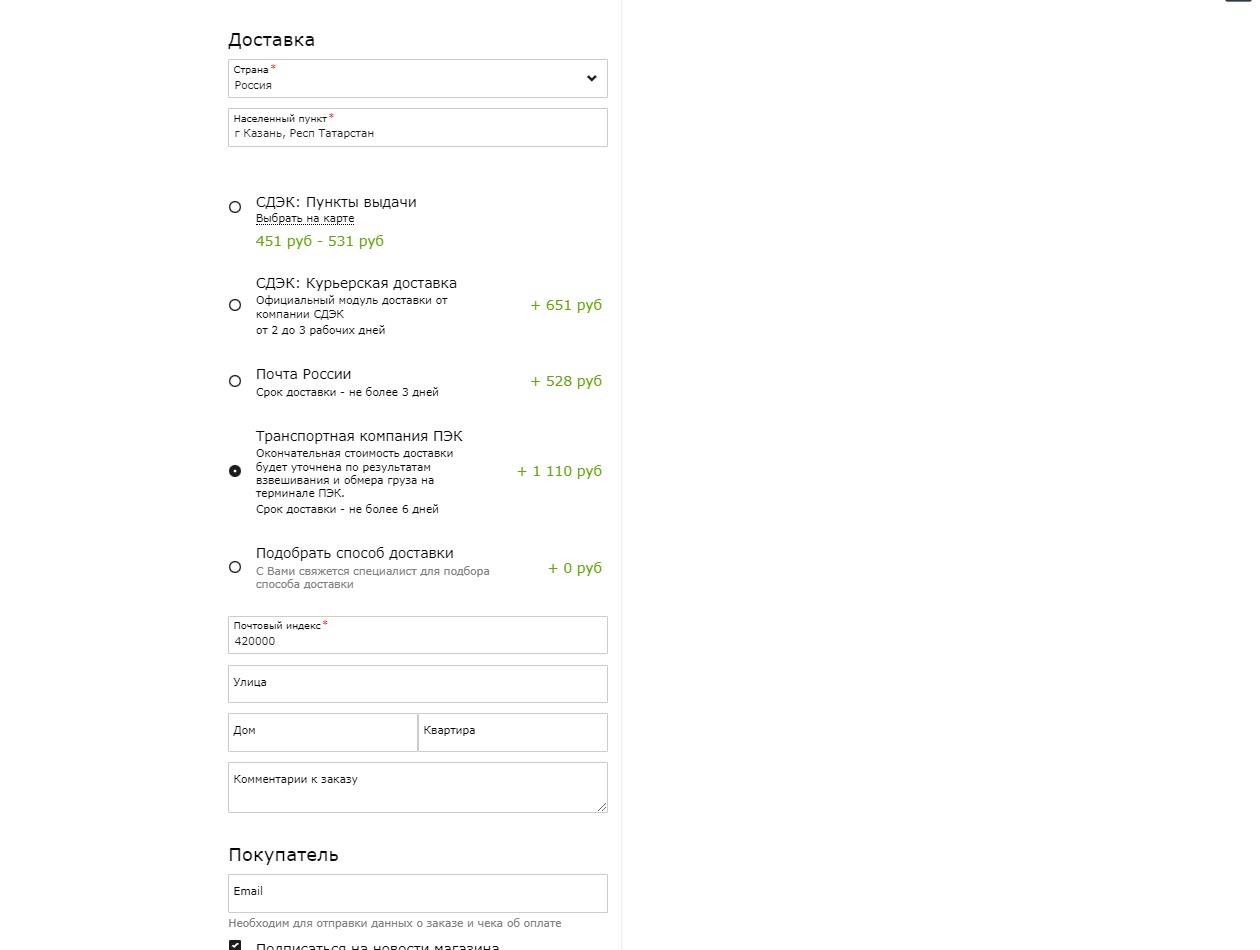
Task: Grab the comment textarea resize handle
Action: 601,806
